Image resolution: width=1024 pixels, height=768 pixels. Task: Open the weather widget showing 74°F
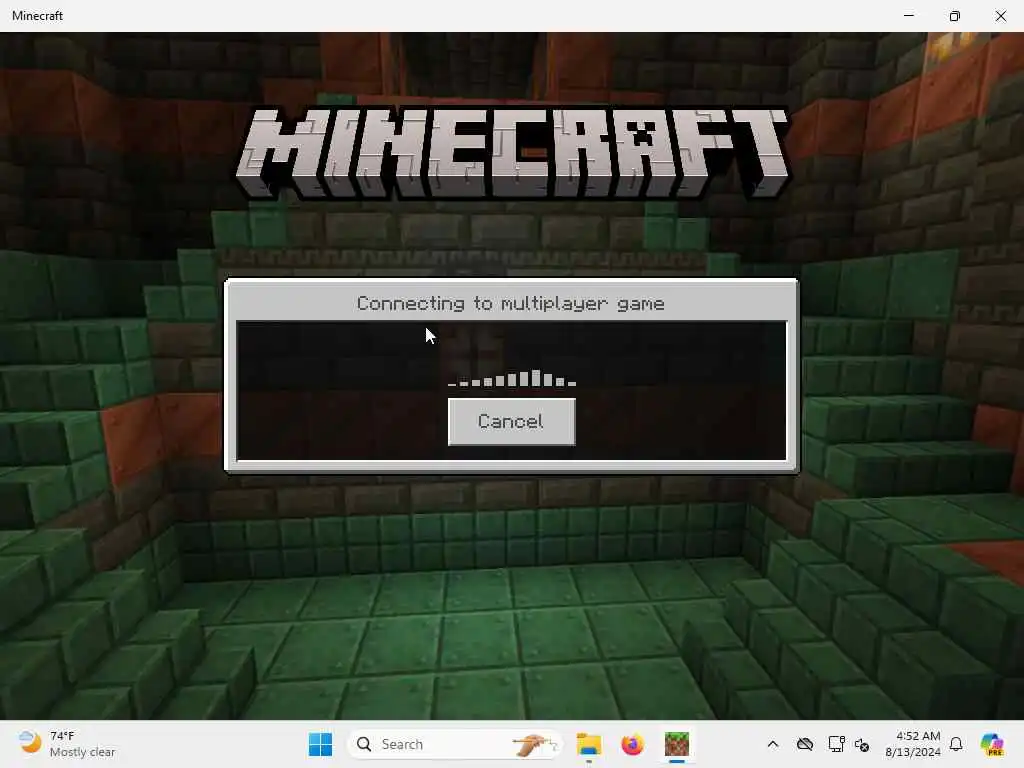tap(67, 744)
